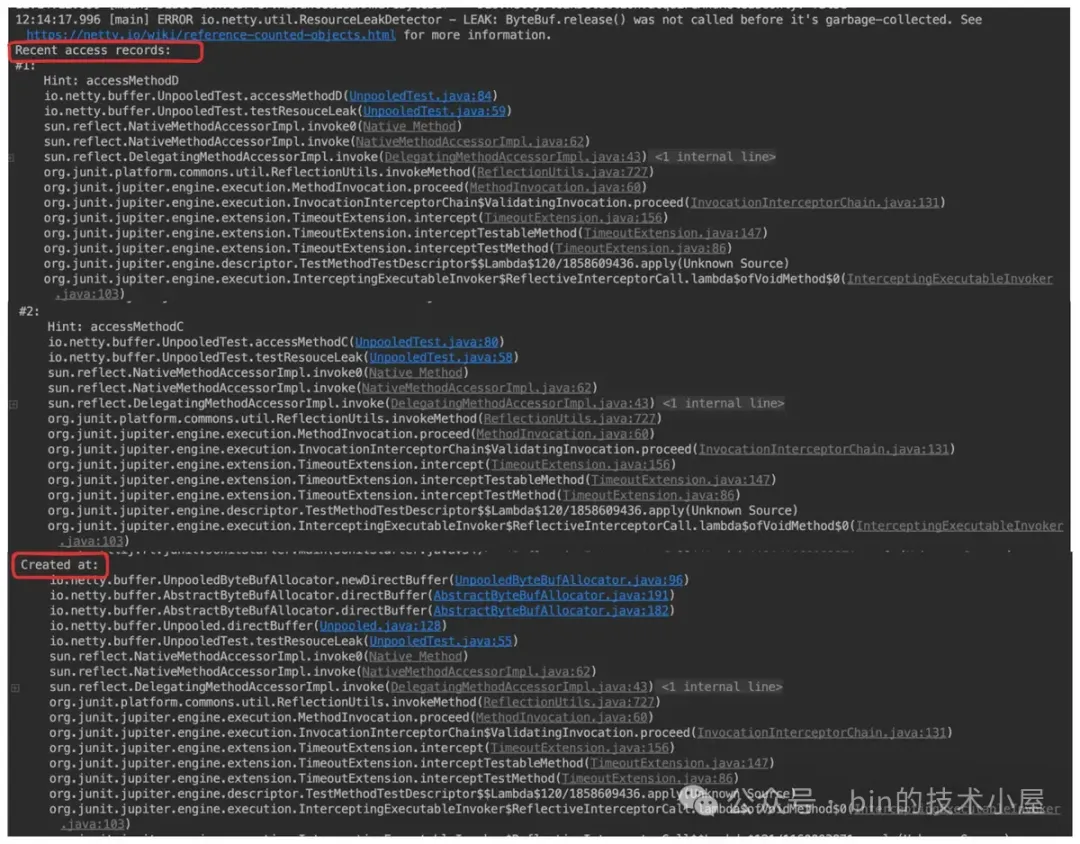
Task: Open UnpooledTest.java:55 link under Created at
Action: [x=441, y=641]
